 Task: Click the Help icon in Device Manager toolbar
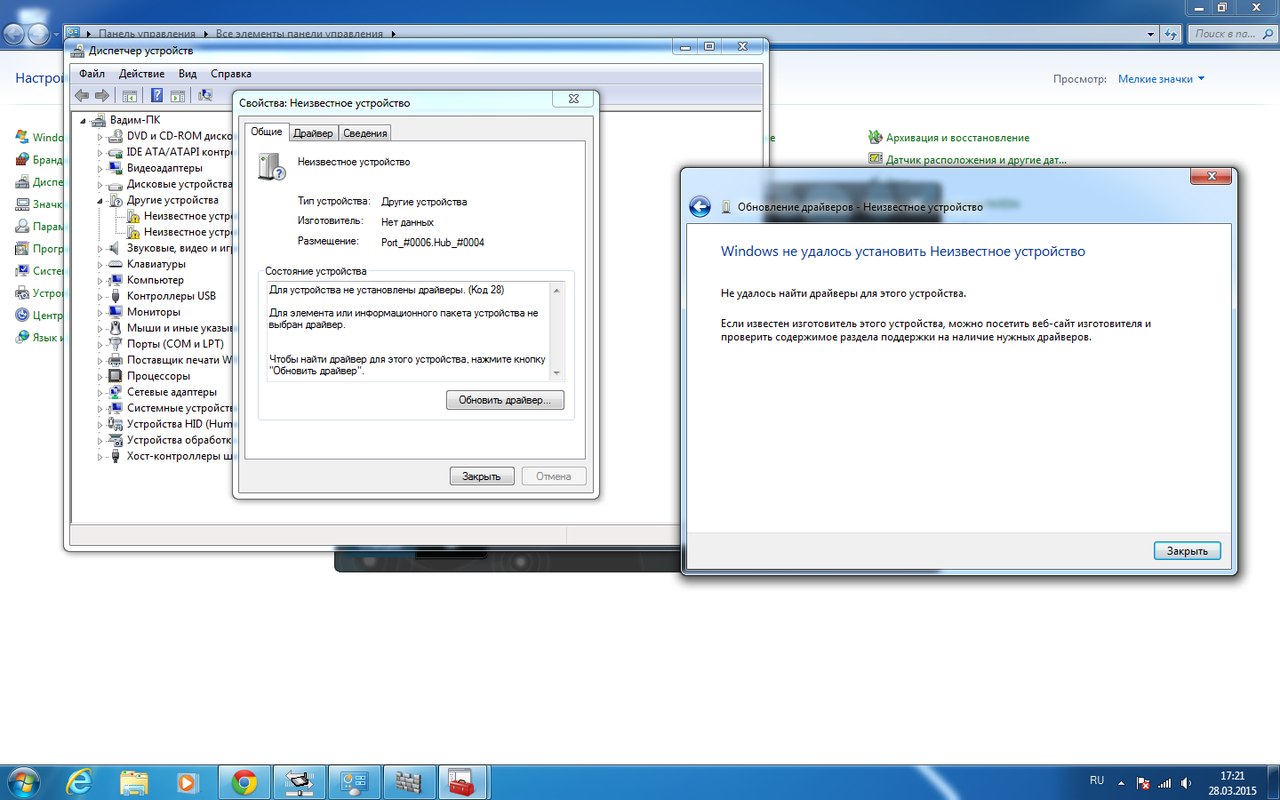157,96
